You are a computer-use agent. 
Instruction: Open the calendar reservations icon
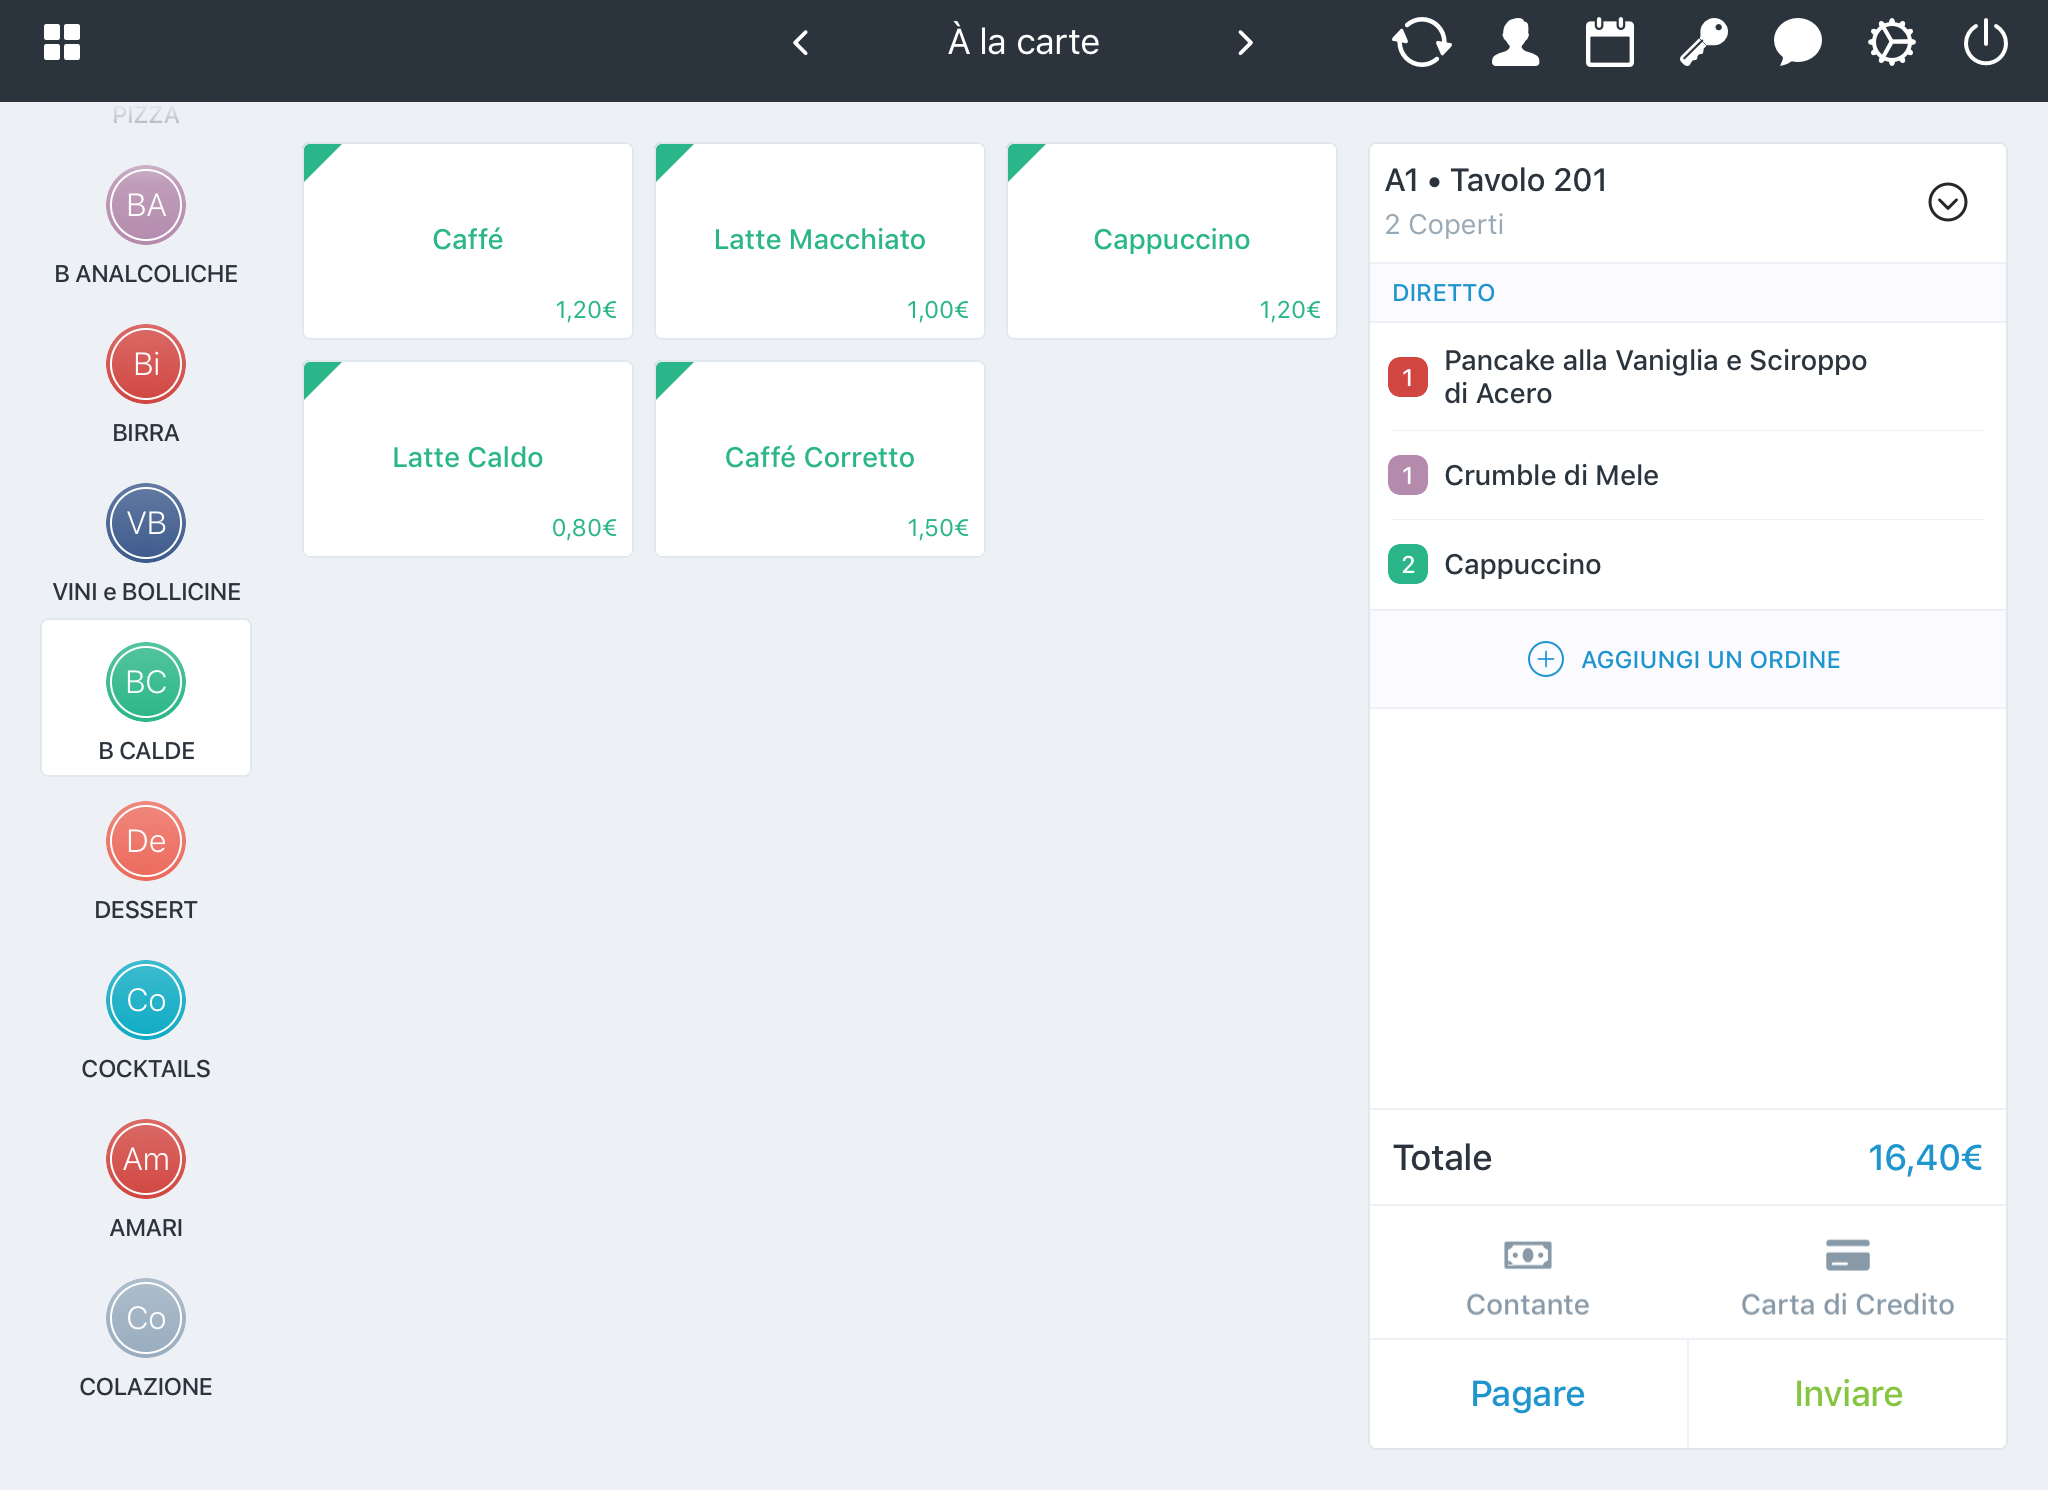1609,42
